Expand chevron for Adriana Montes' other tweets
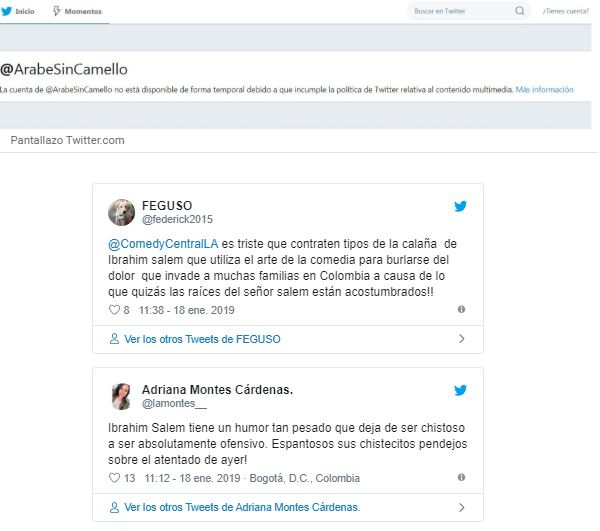Screen dimensions: 600x531 coord(461,507)
